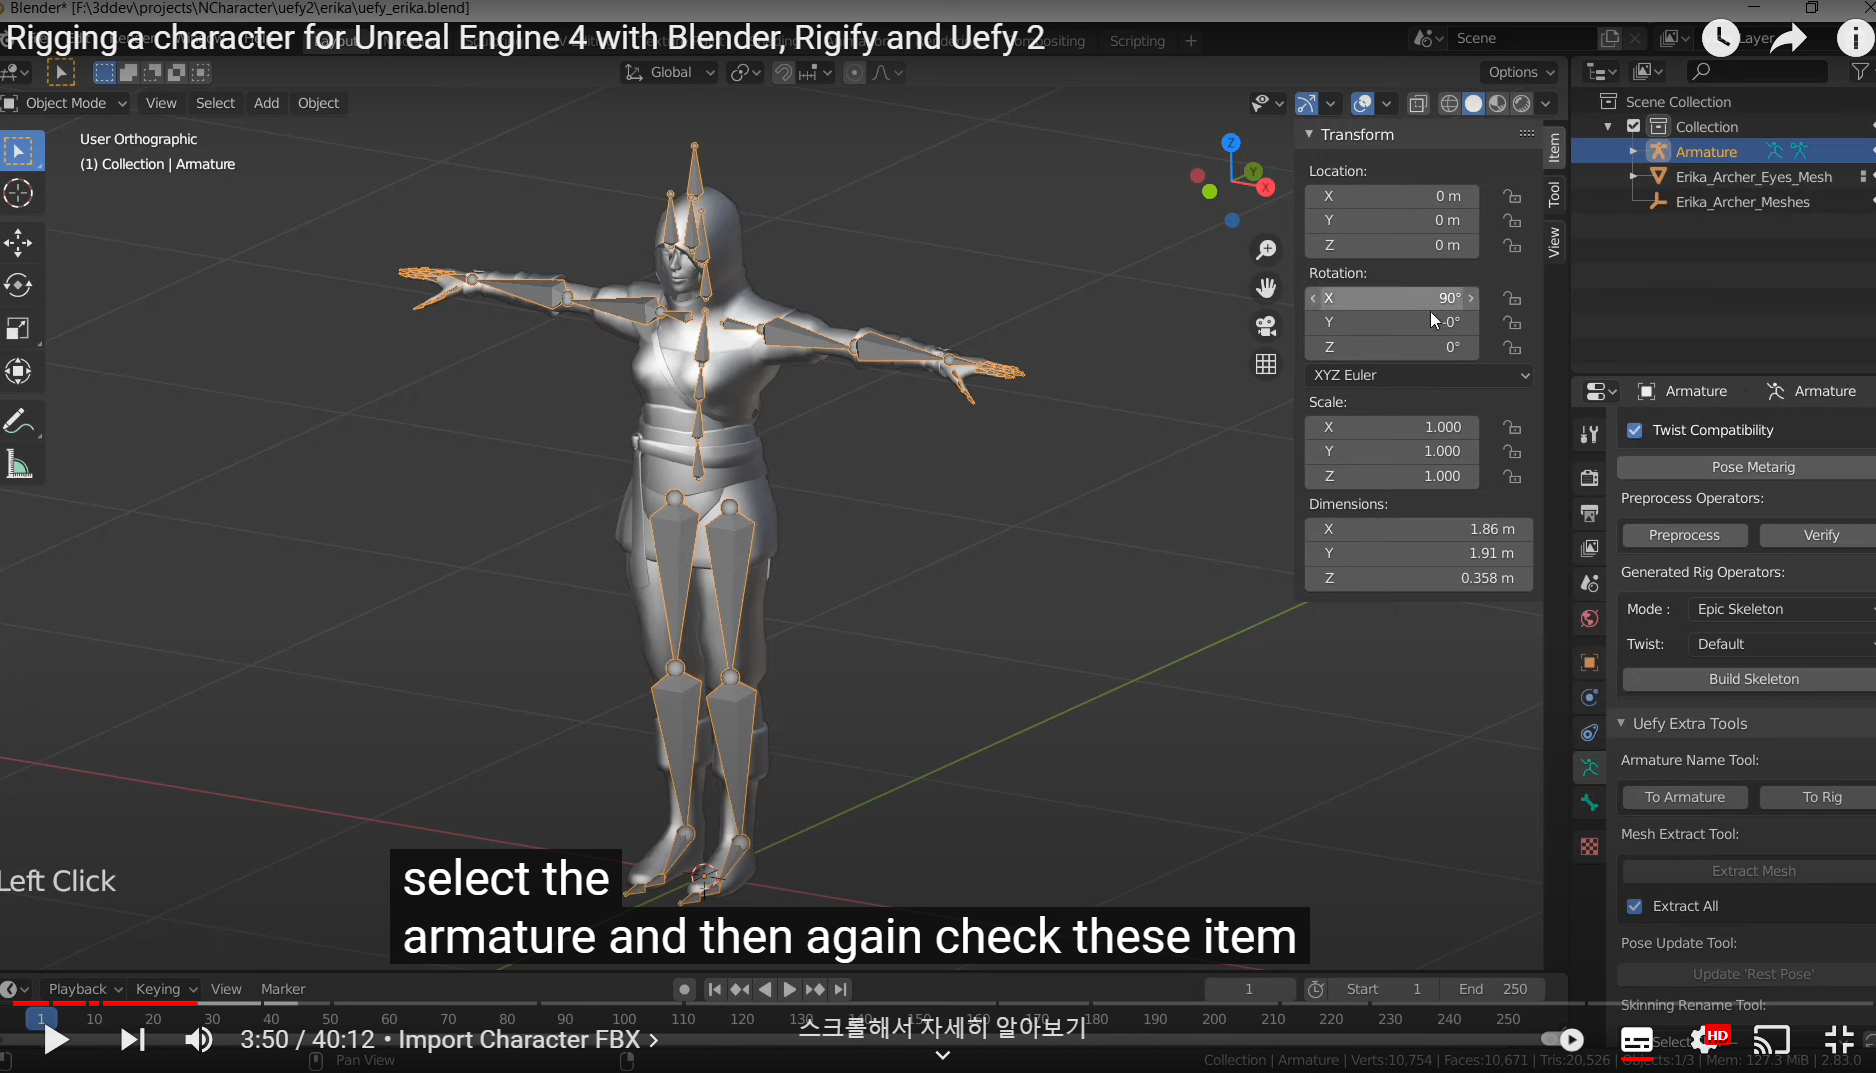The height and width of the screenshot is (1073, 1876).
Task: Open the Object menu
Action: click(318, 103)
